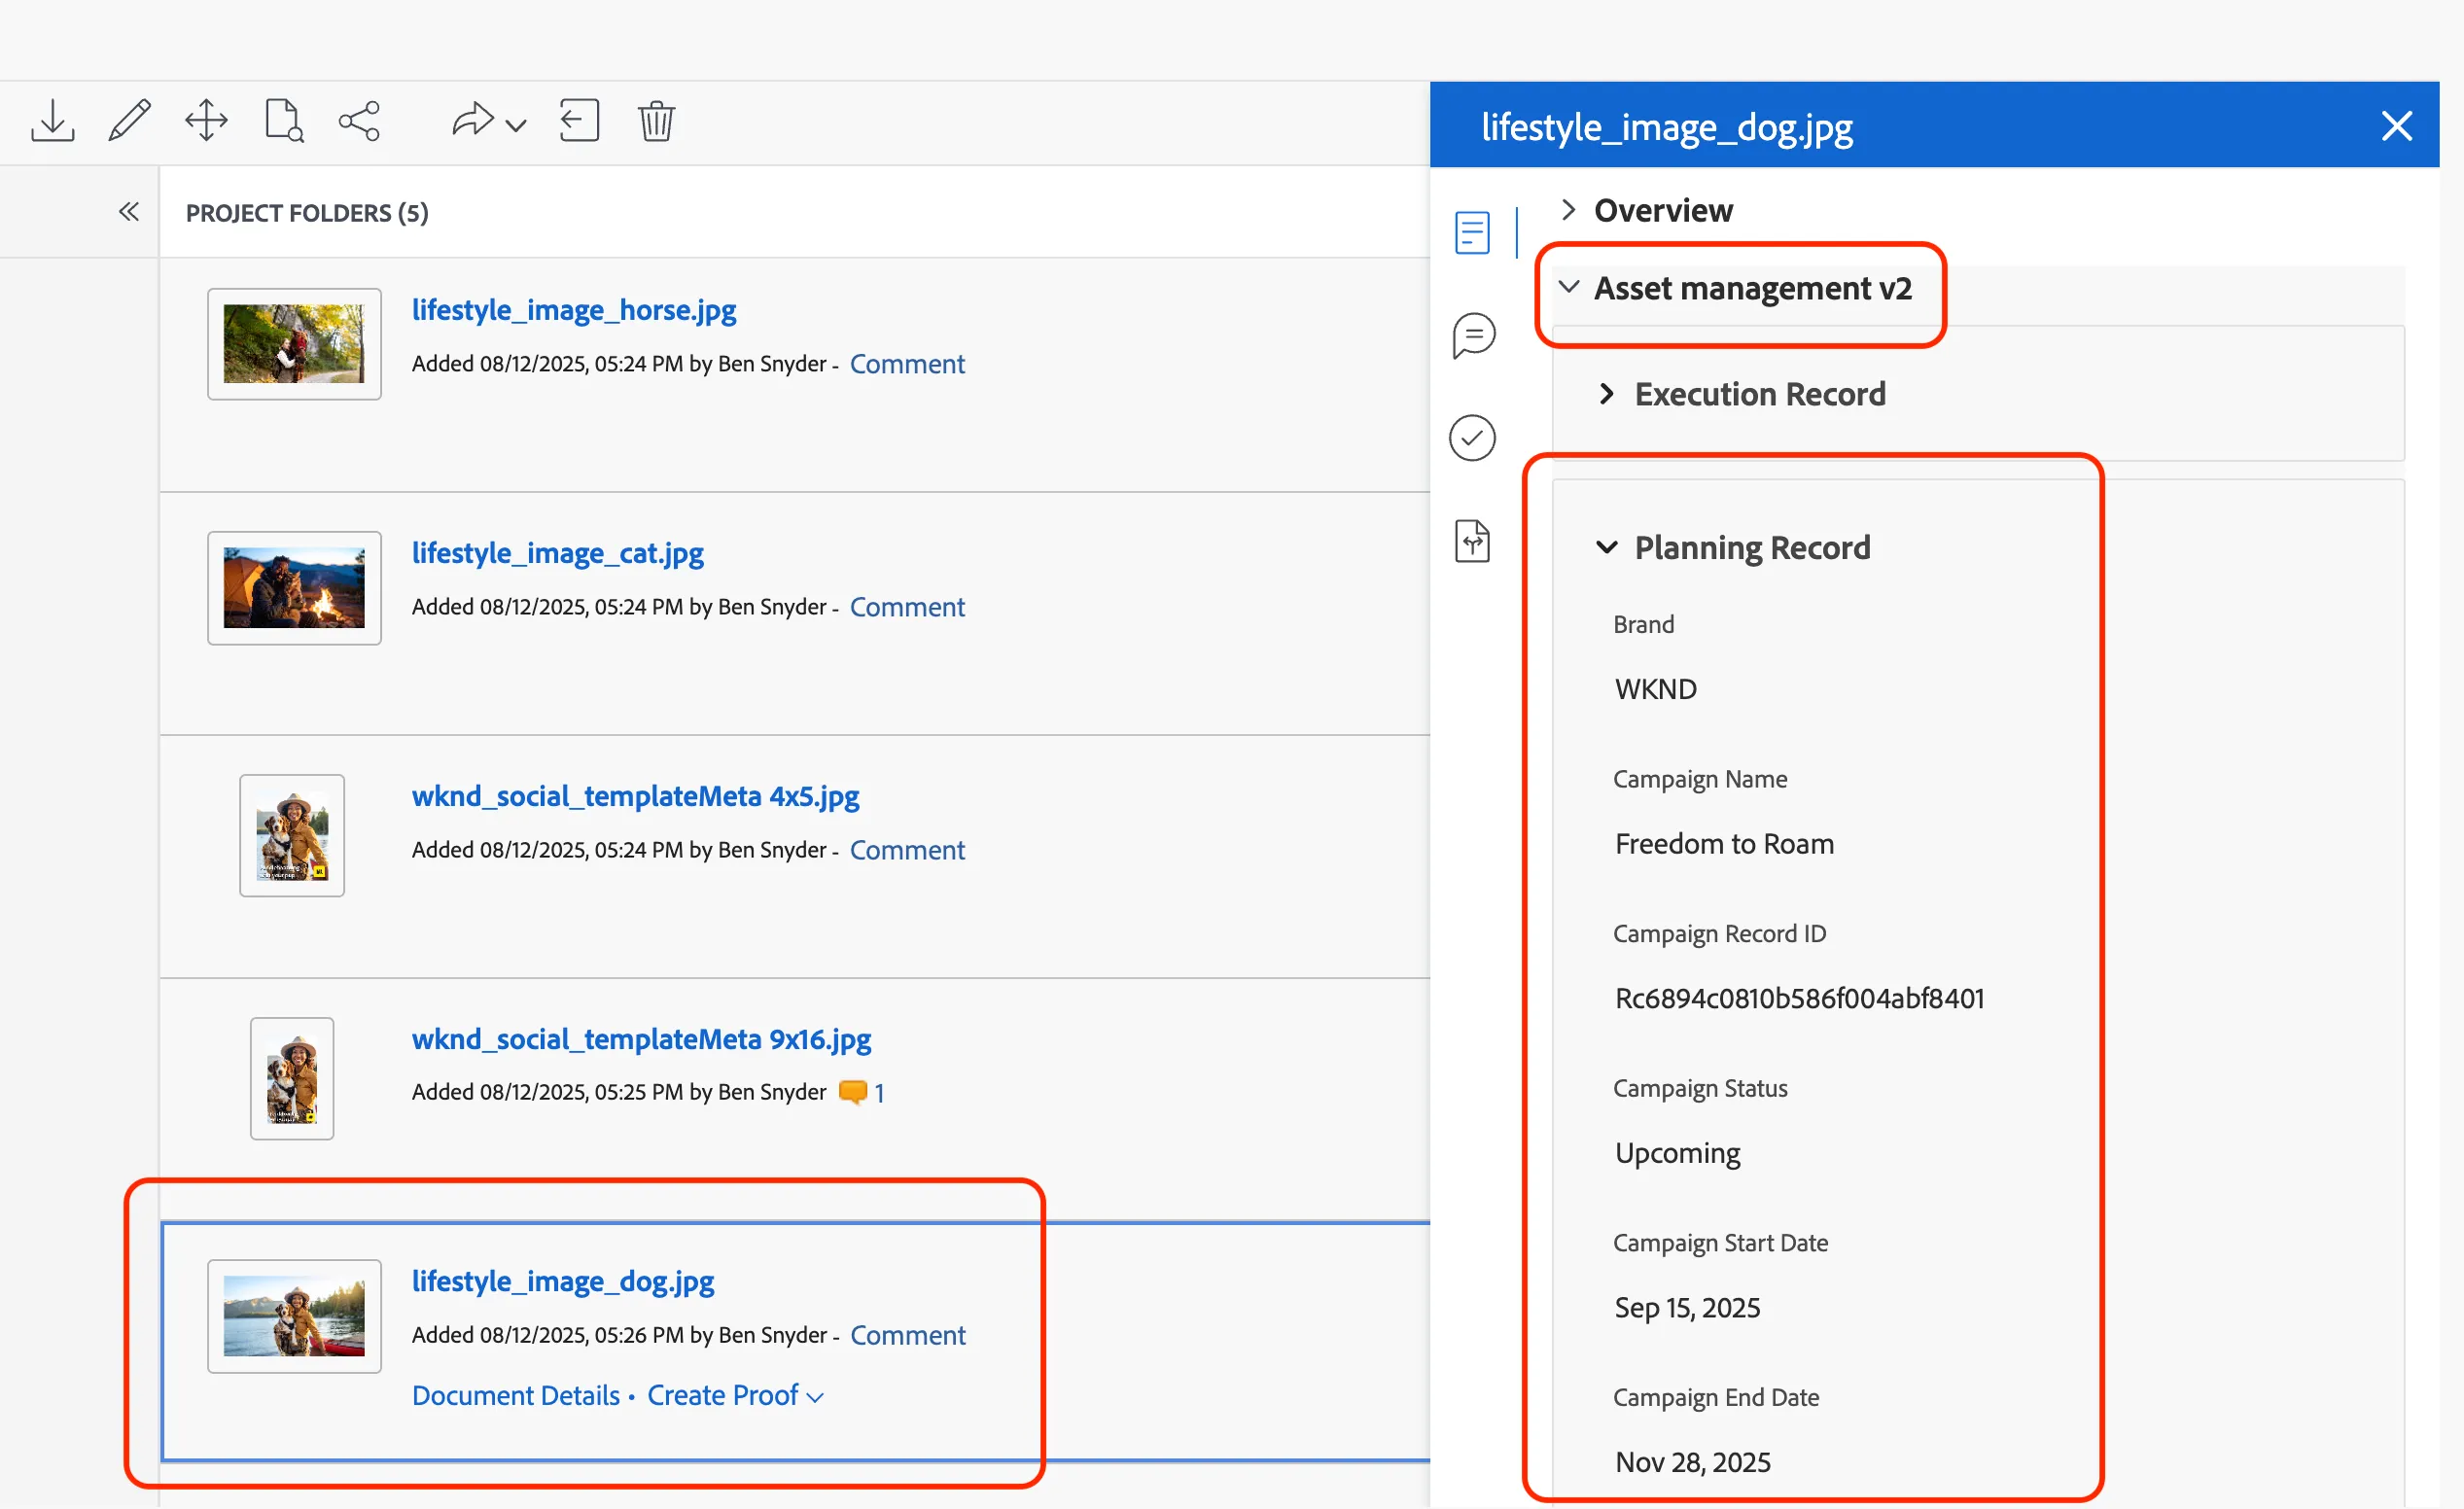The width and height of the screenshot is (2464, 1509).
Task: Collapse the left panel with double chevron
Action: 129,212
